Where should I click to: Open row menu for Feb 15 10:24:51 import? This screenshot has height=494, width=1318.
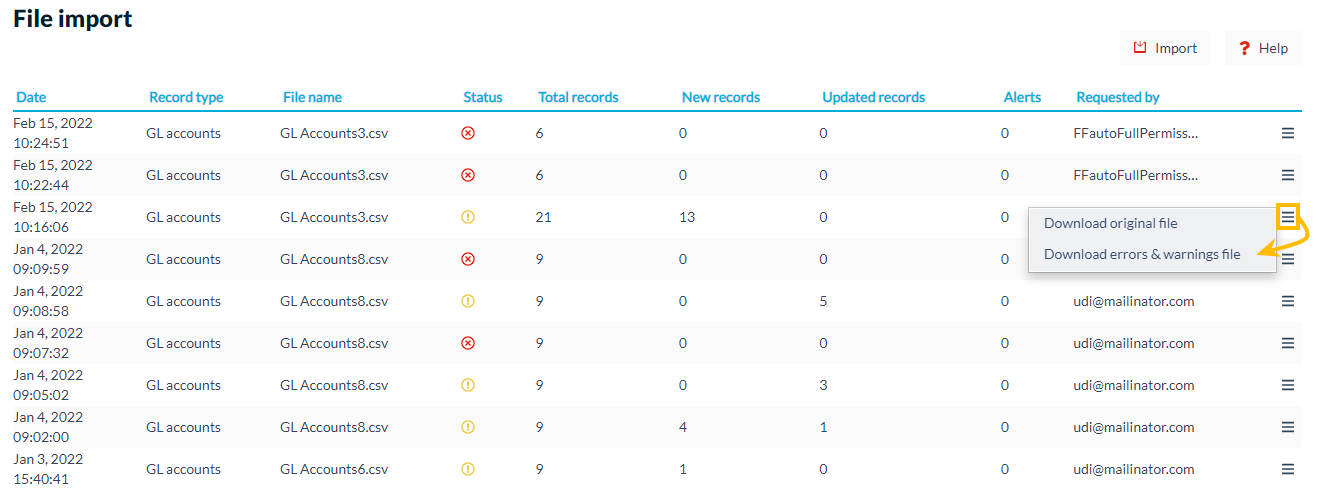[x=1288, y=133]
